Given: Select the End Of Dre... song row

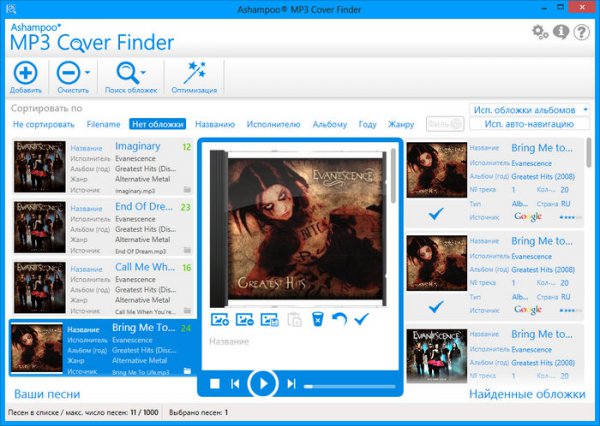Looking at the screenshot, I should (102, 227).
